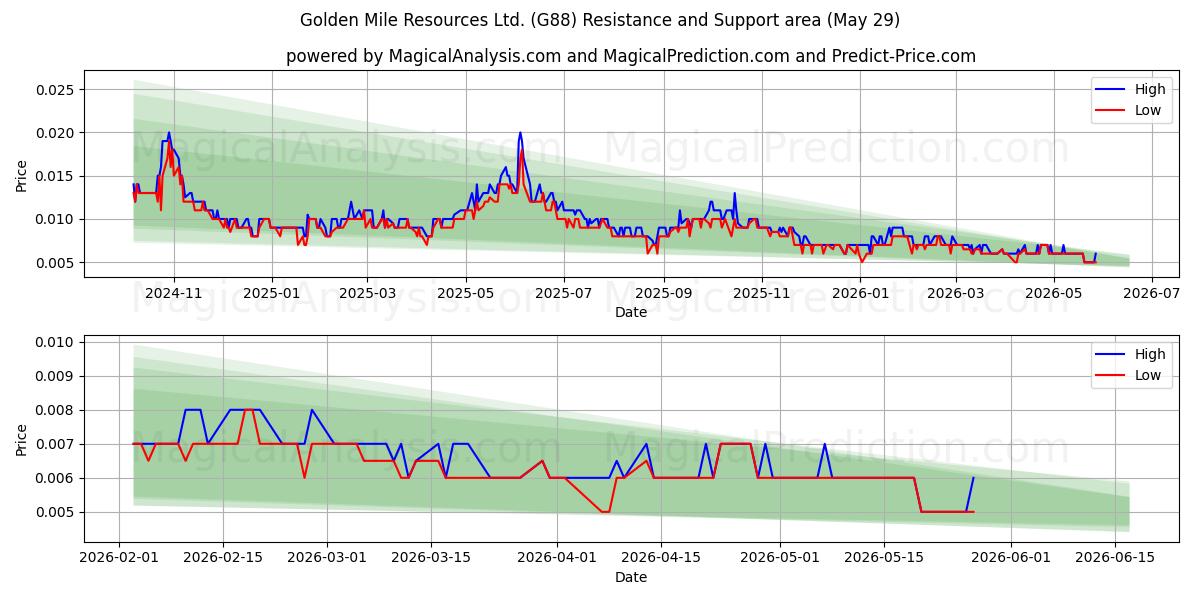The height and width of the screenshot is (600, 1200).
Task: Click the '0.010' price tick in top chart
Action: coord(56,219)
